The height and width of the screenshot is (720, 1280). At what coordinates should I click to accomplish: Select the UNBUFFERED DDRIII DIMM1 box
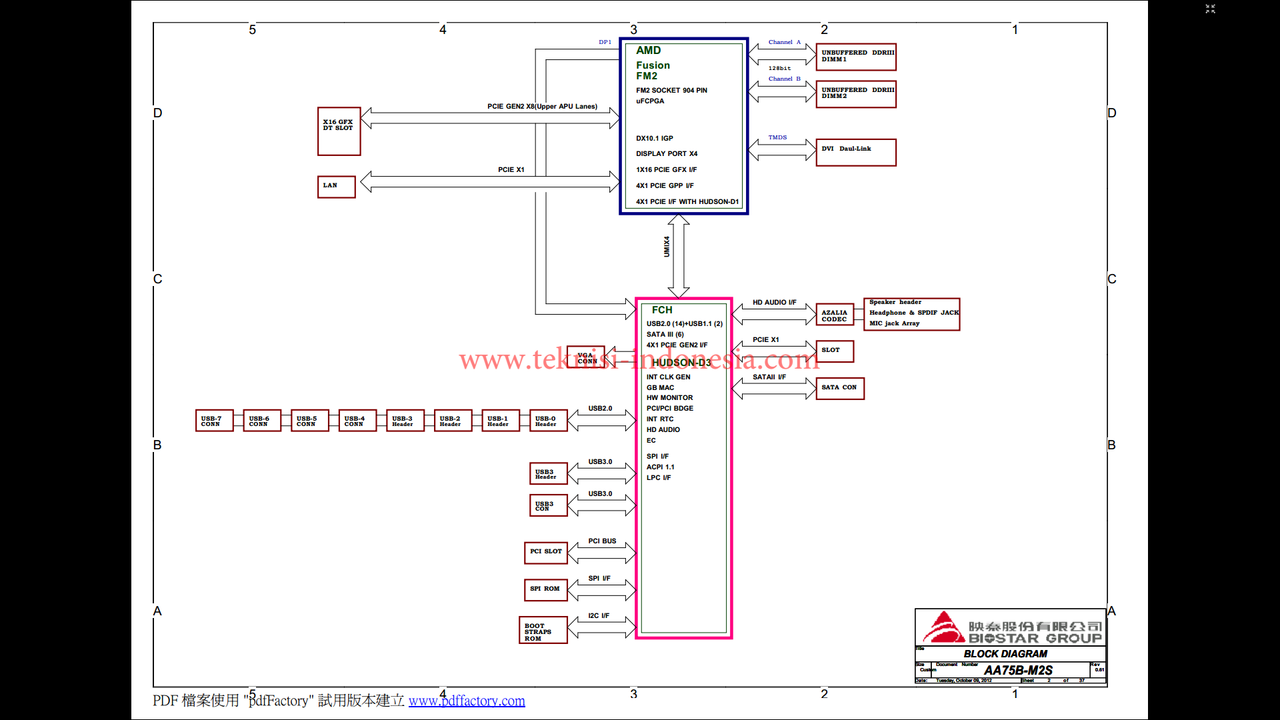click(x=857, y=57)
